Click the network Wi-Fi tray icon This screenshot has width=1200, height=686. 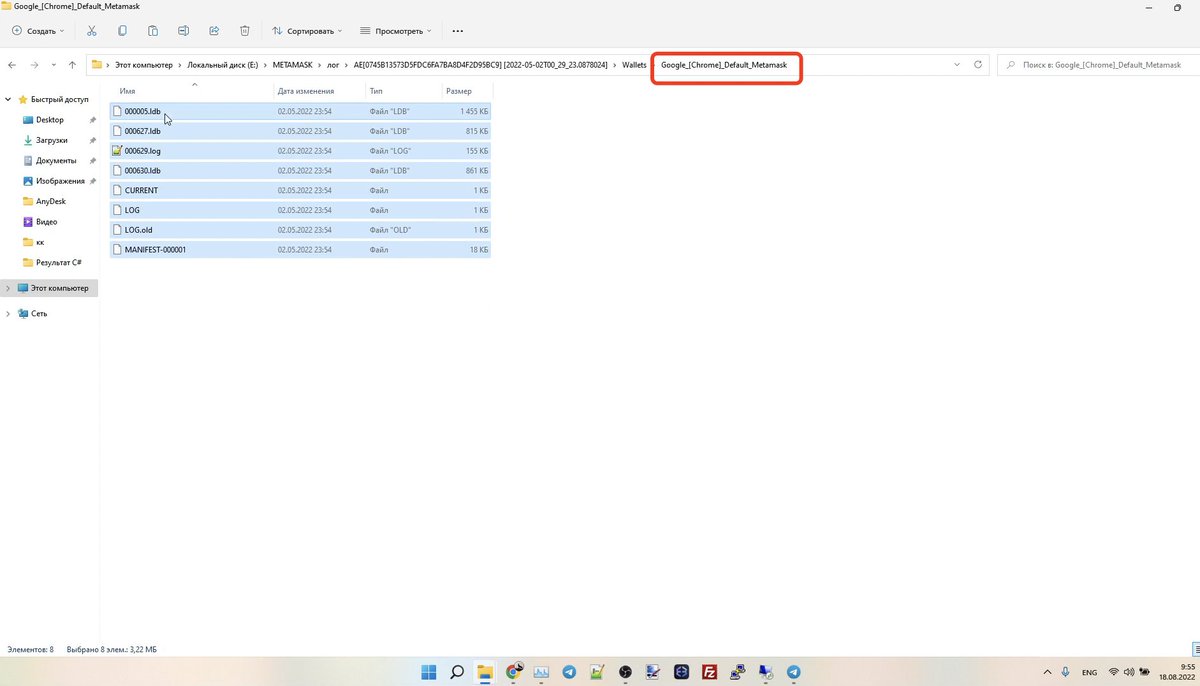(x=1114, y=672)
